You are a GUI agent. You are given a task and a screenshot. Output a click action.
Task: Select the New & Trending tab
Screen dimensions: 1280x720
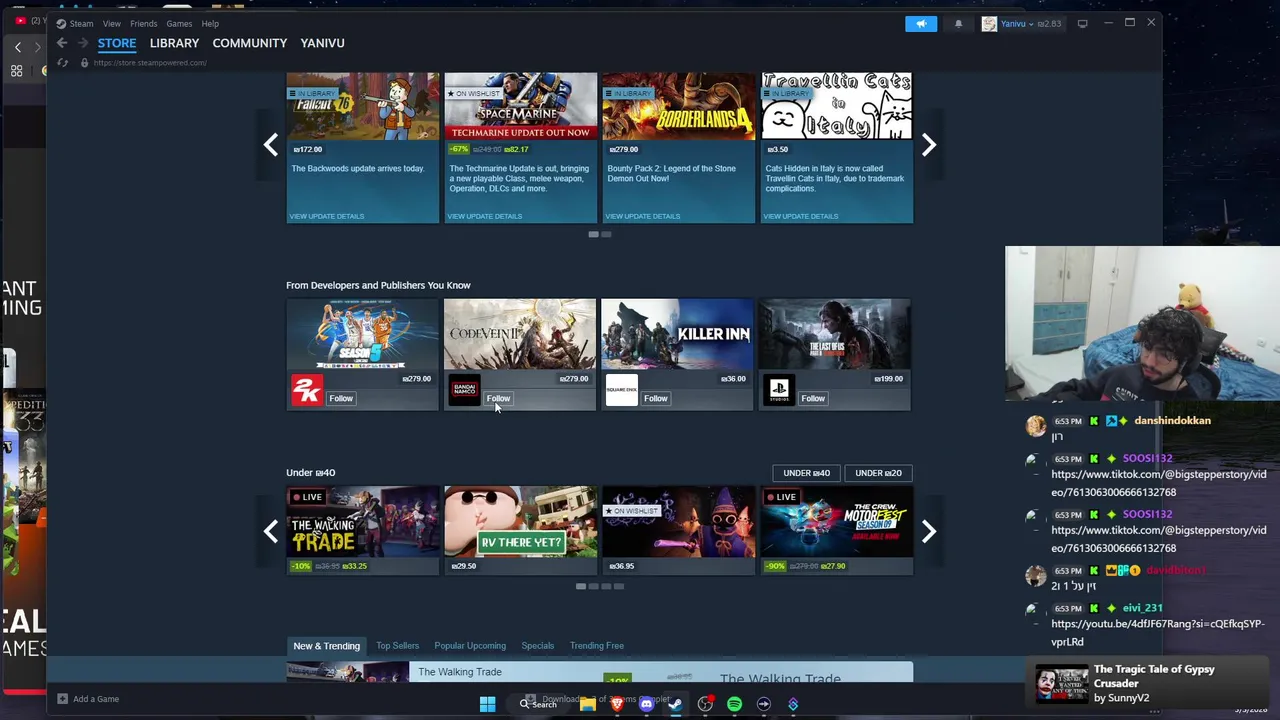[x=326, y=646]
